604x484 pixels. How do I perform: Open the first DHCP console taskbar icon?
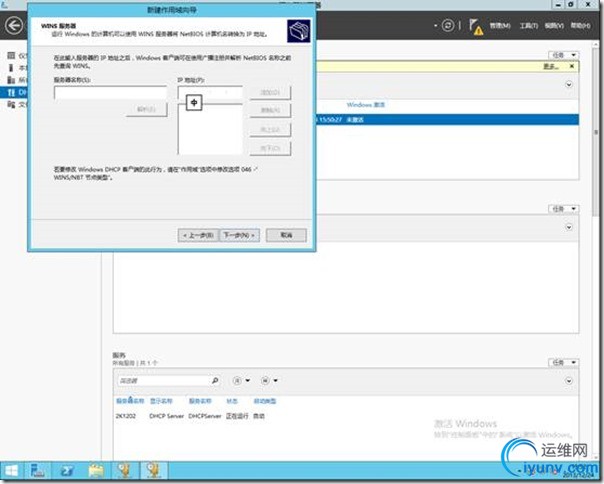125,471
